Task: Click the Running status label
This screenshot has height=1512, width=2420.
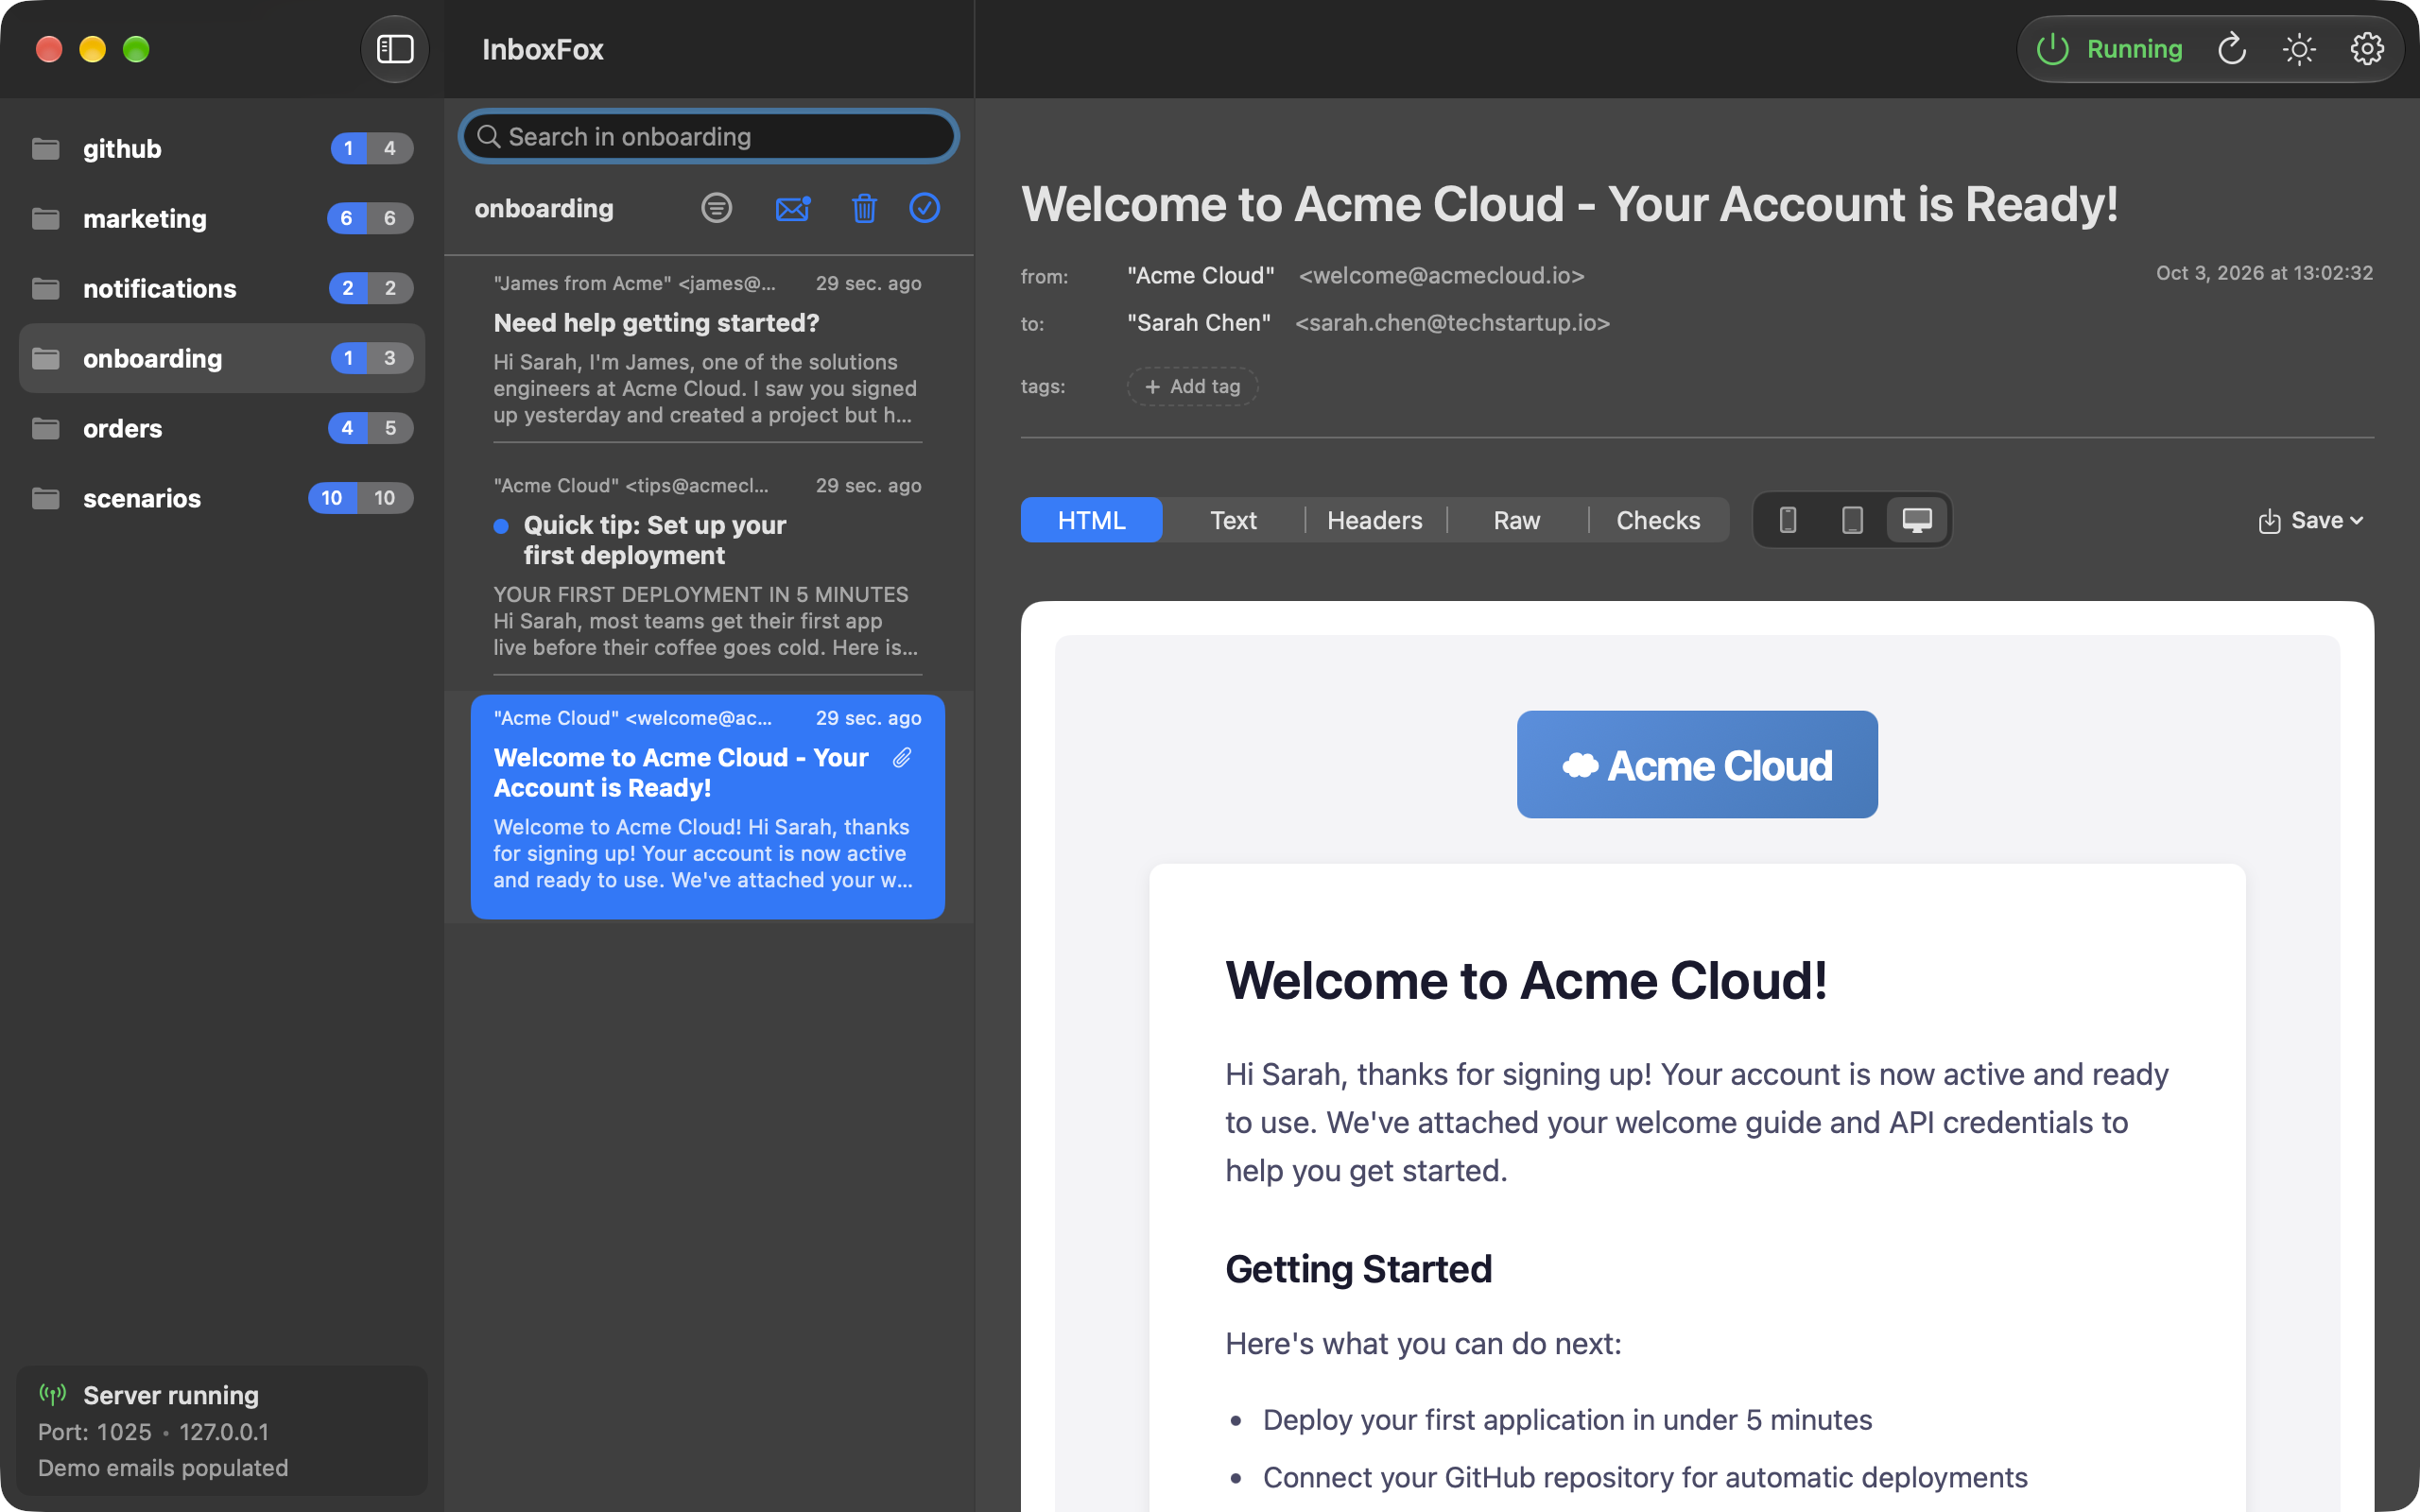Action: 2134,49
